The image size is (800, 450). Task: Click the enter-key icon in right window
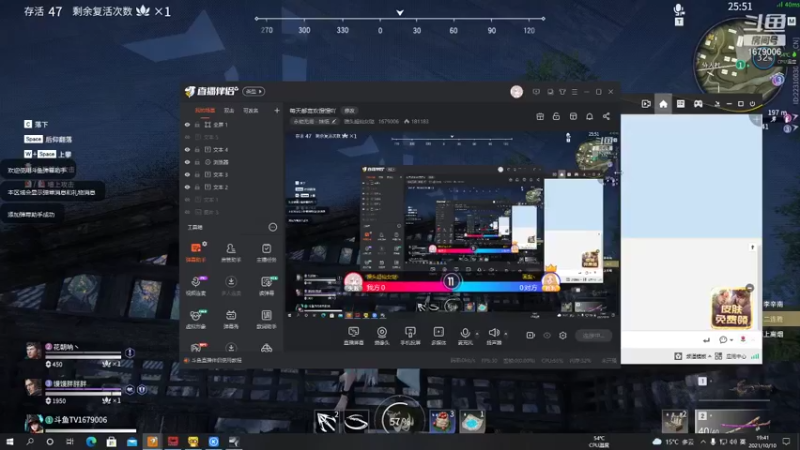pos(706,340)
